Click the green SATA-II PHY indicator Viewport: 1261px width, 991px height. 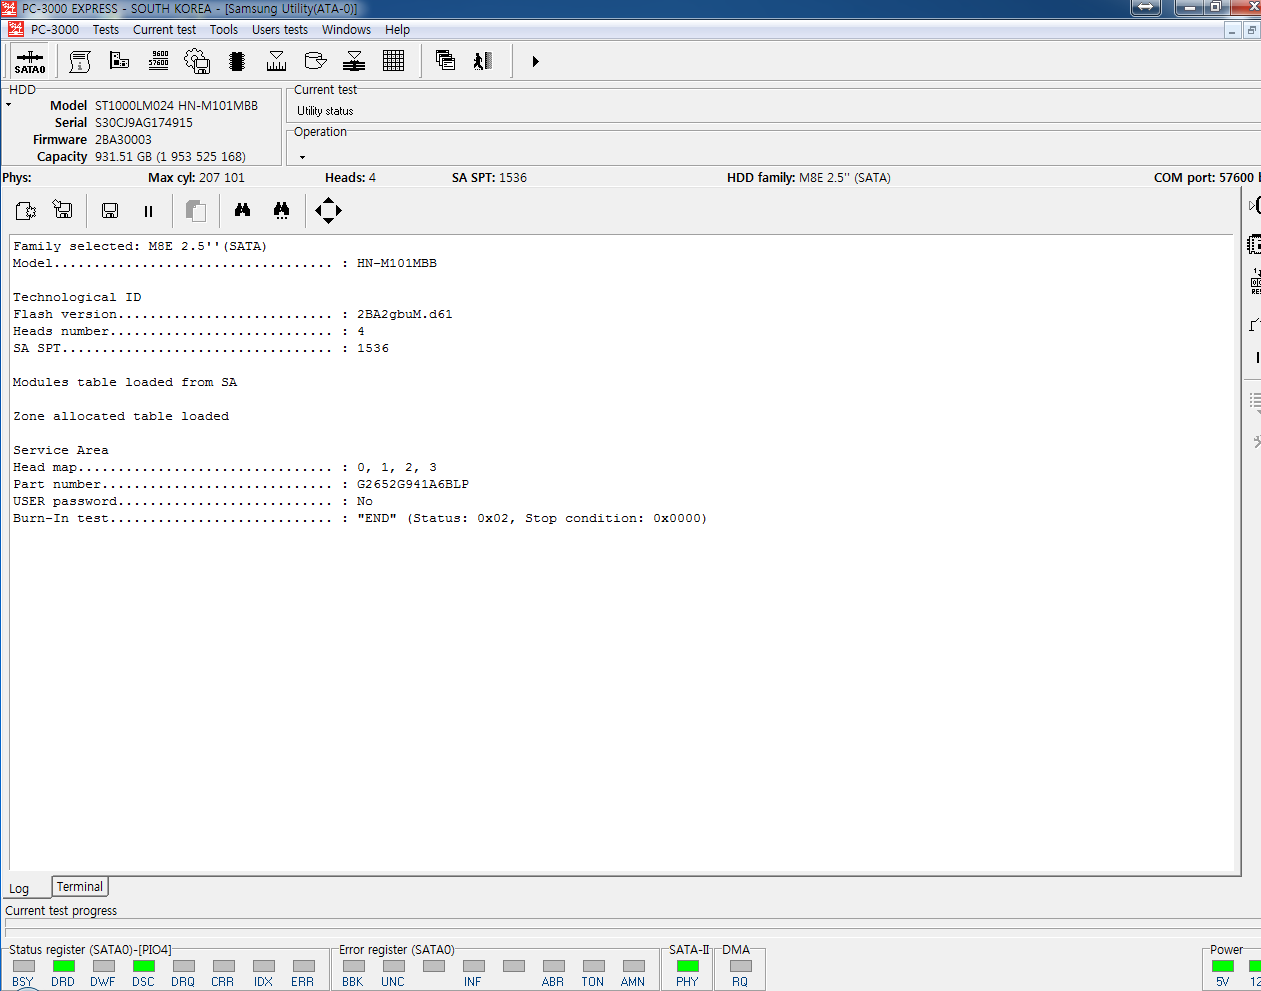[687, 966]
